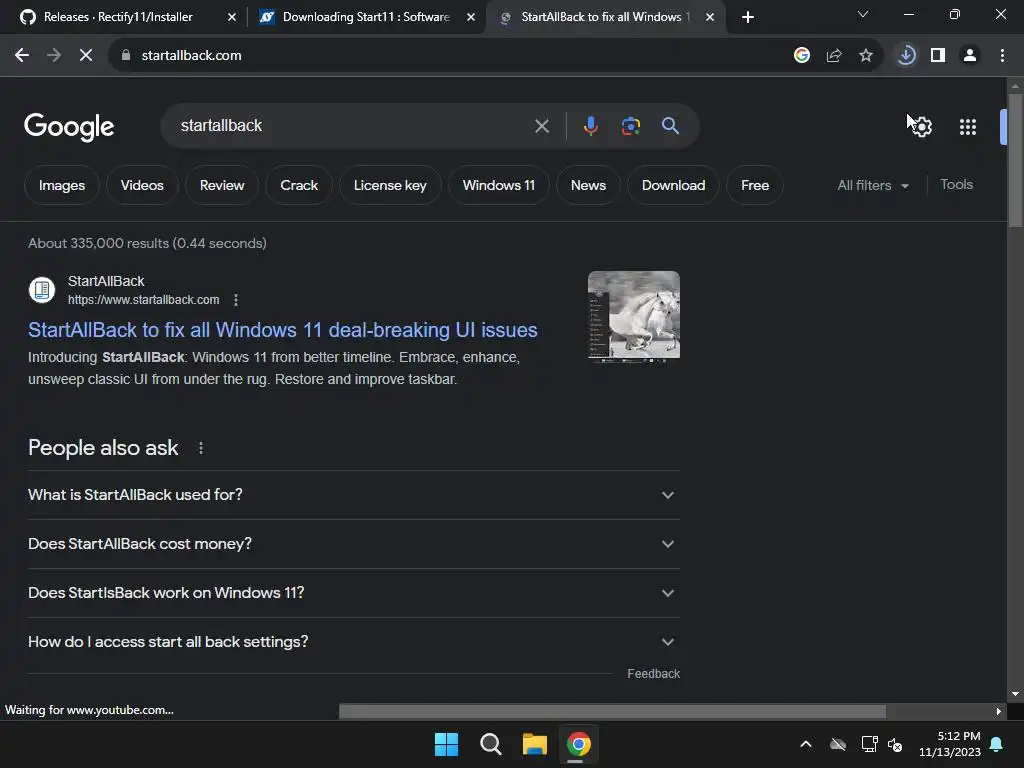Stop loading the page
The height and width of the screenshot is (768, 1024).
pyautogui.click(x=86, y=56)
